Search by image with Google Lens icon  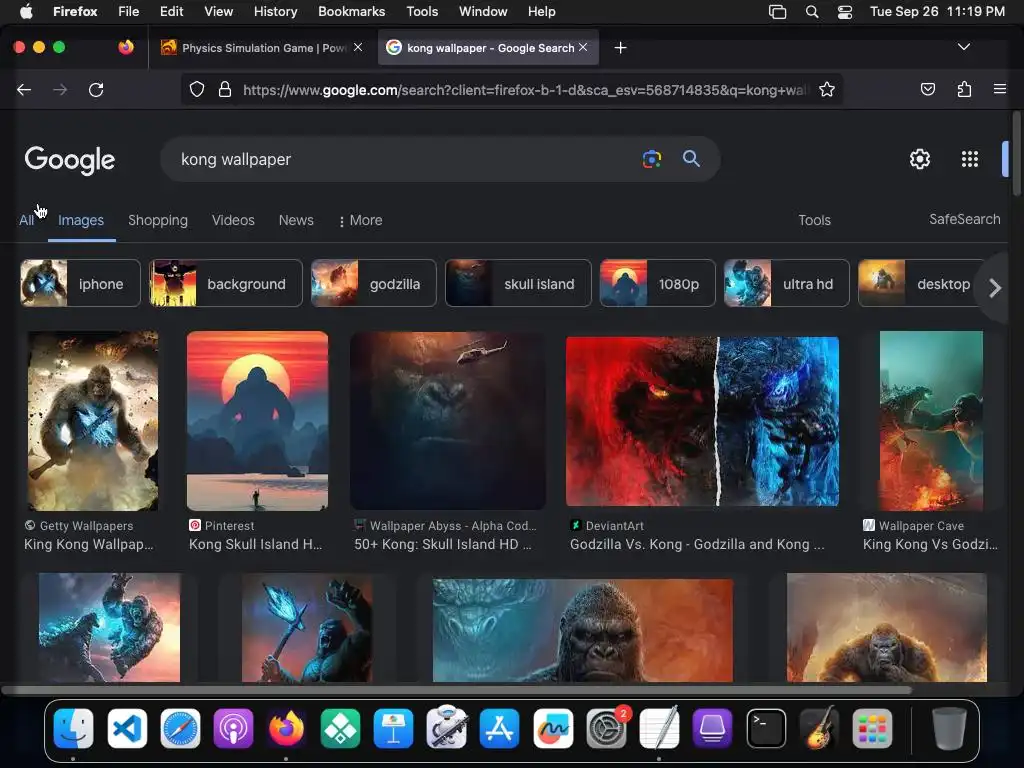click(x=652, y=159)
